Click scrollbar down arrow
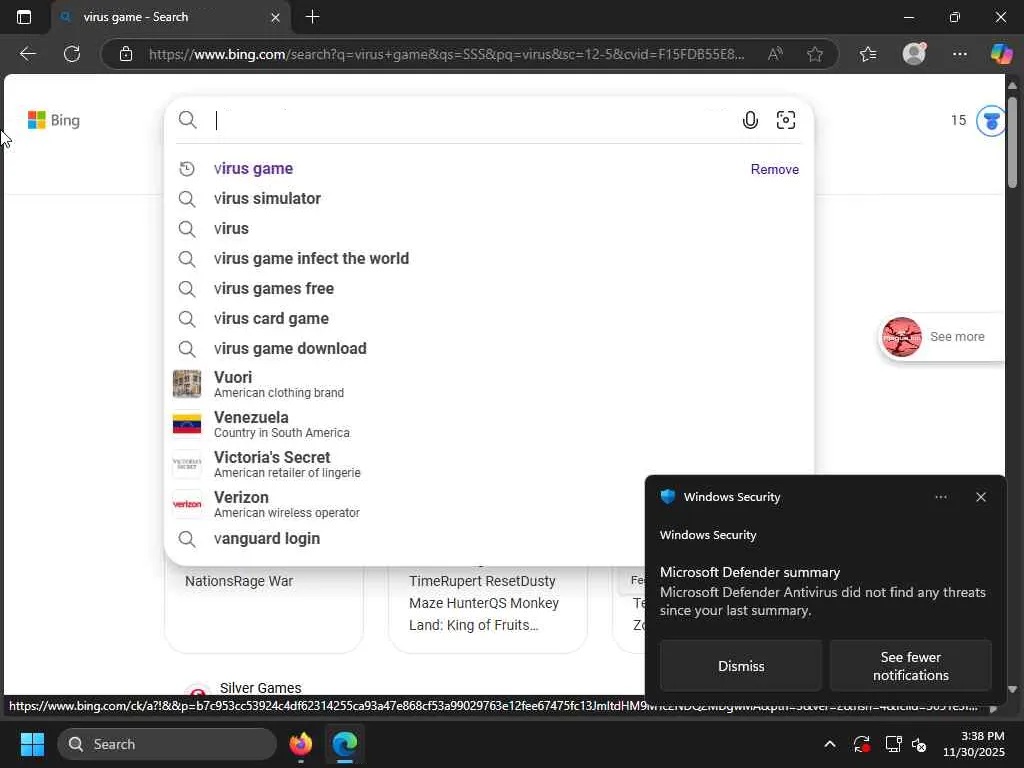Screen dimensions: 1024x768 (x=1012, y=689)
